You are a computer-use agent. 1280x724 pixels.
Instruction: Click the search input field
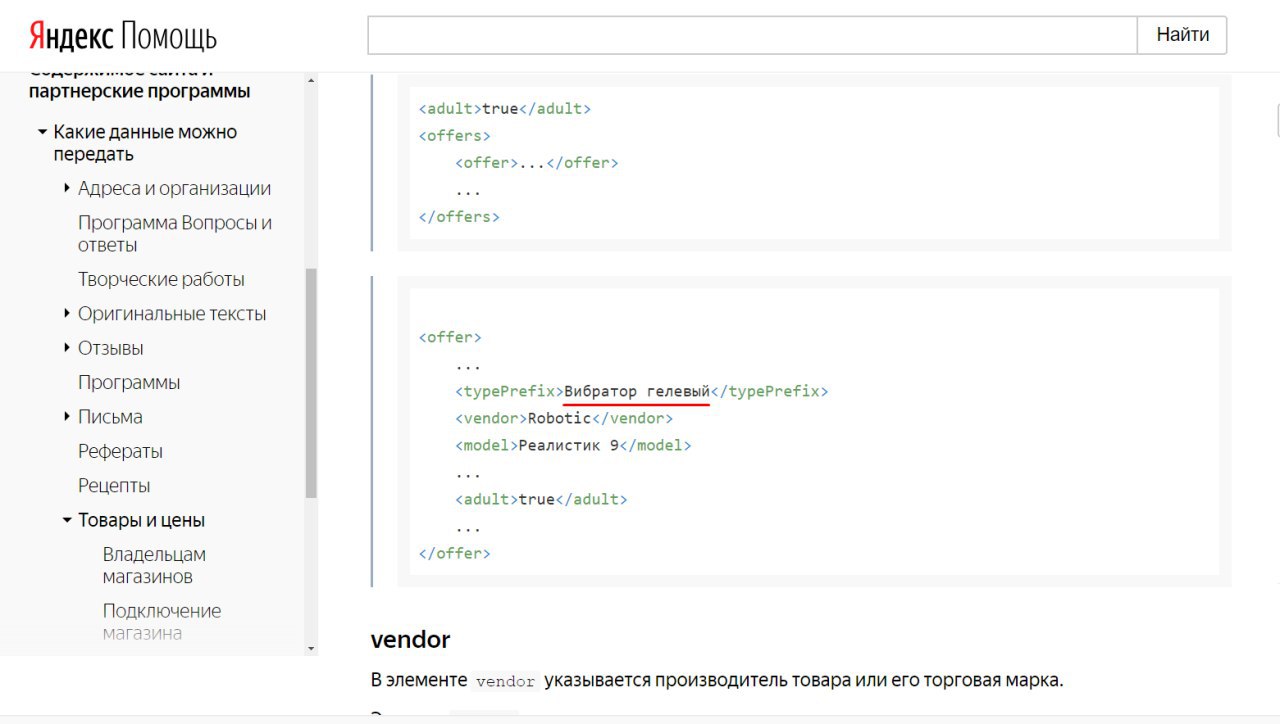pos(752,35)
